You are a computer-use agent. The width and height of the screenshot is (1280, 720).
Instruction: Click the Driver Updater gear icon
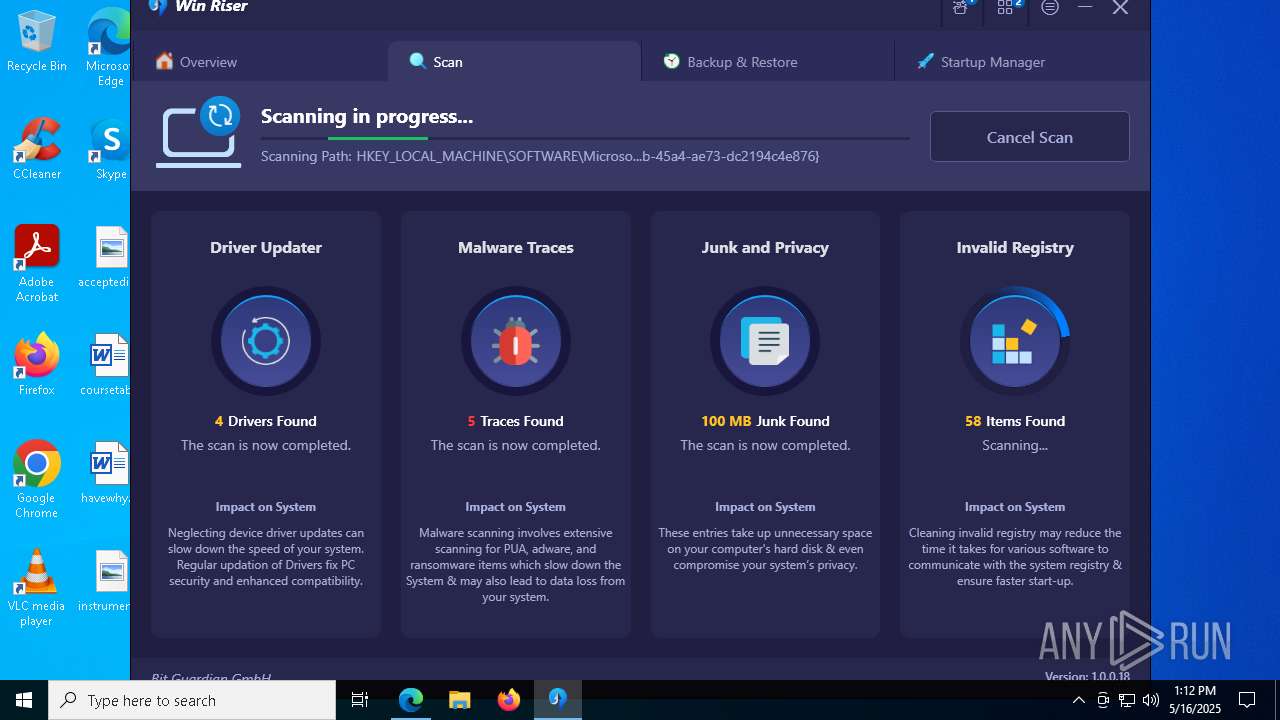pyautogui.click(x=266, y=342)
